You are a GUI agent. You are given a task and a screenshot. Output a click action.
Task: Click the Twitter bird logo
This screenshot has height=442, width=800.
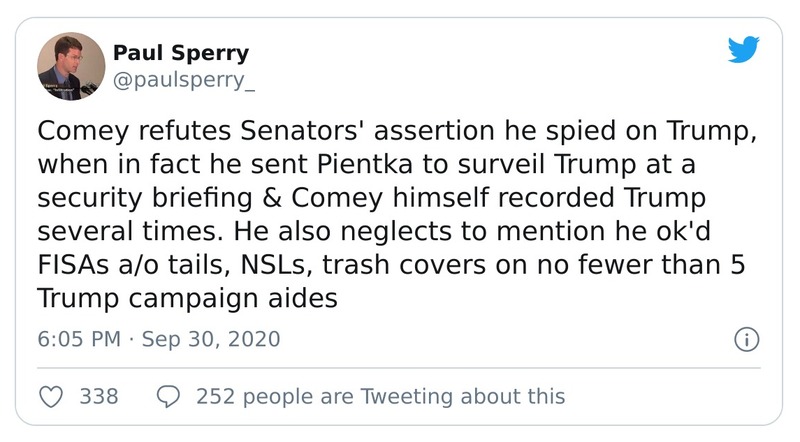point(743,50)
